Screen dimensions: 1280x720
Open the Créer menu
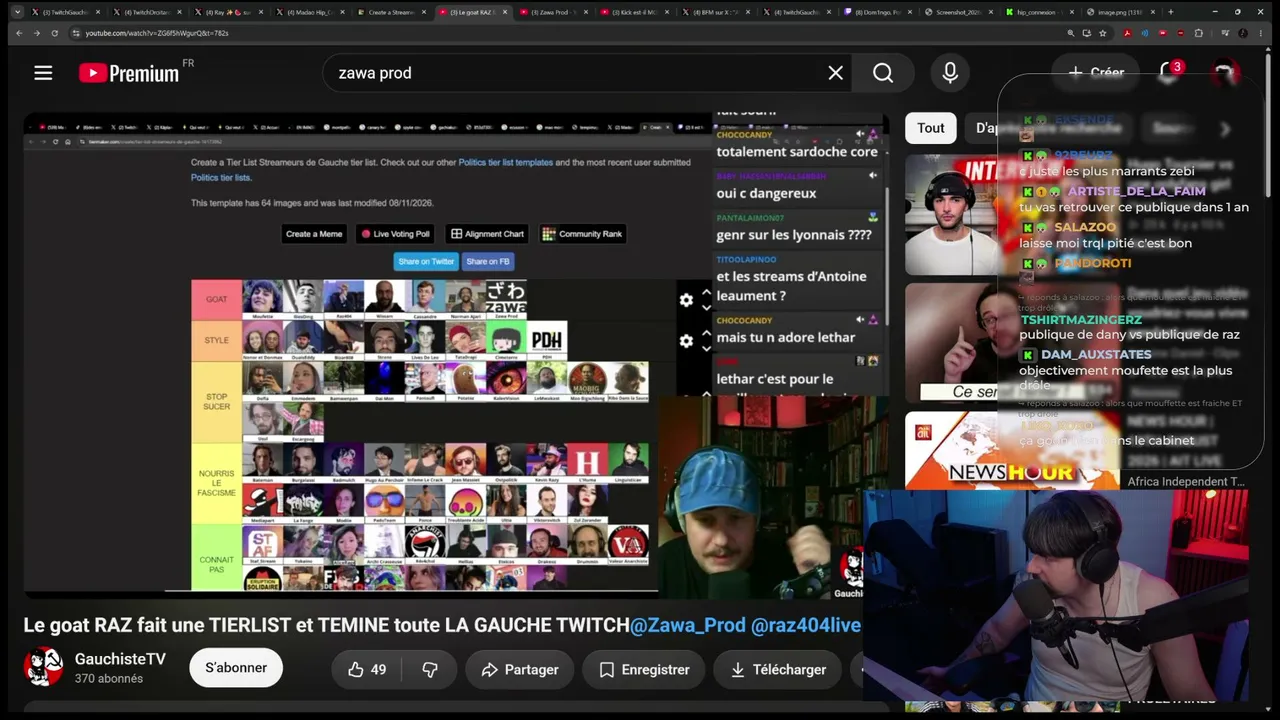click(x=1096, y=73)
